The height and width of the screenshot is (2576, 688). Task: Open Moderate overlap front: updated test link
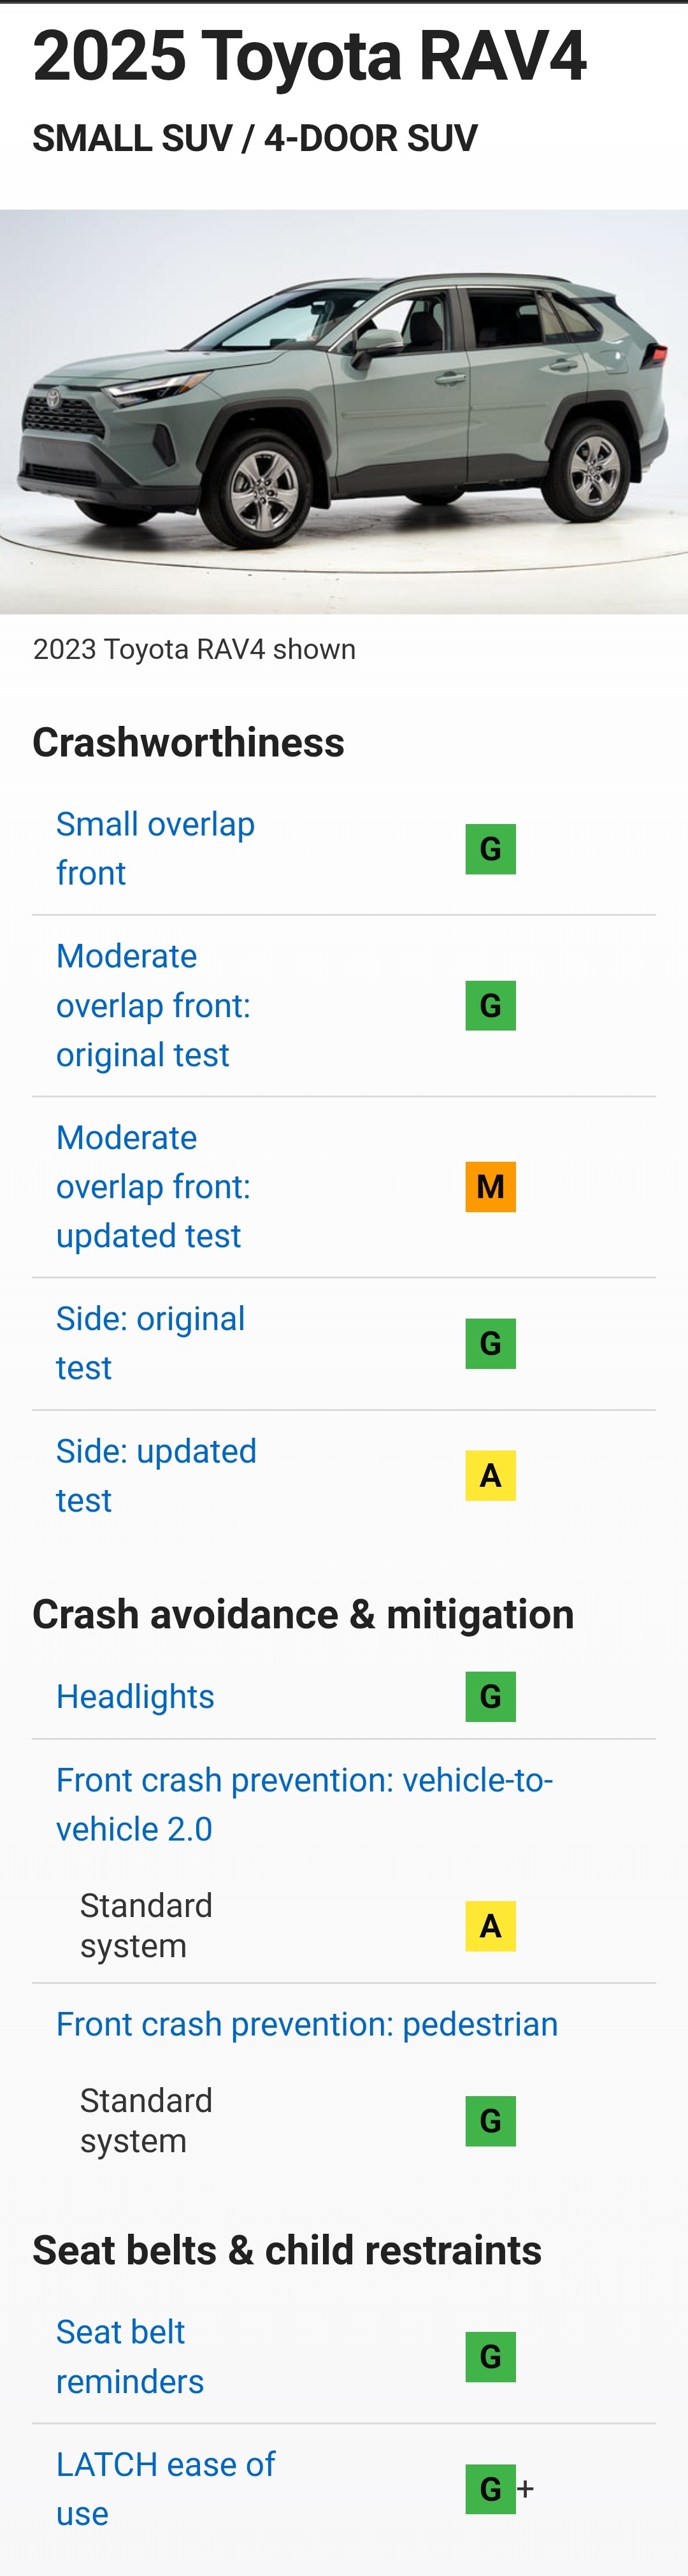[153, 1186]
